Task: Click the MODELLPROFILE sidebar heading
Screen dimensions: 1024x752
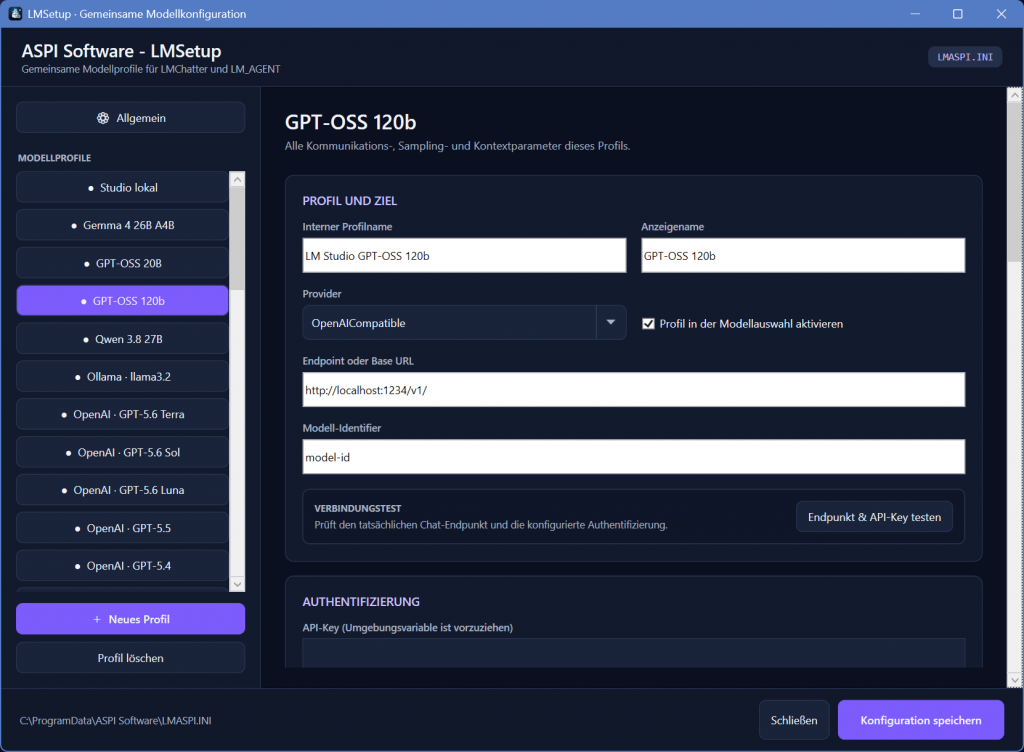Action: tap(54, 158)
